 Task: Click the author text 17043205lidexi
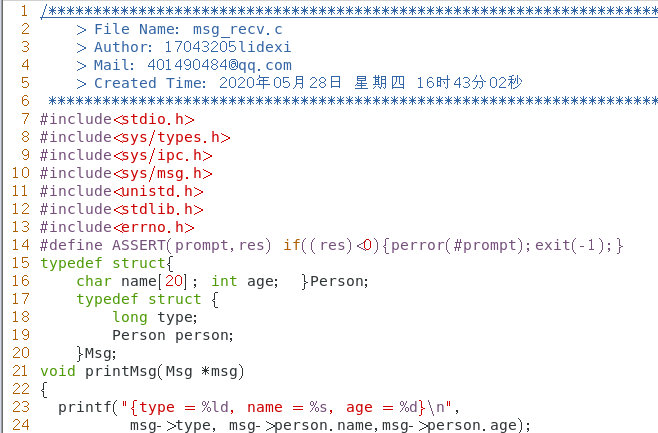[x=227, y=47]
